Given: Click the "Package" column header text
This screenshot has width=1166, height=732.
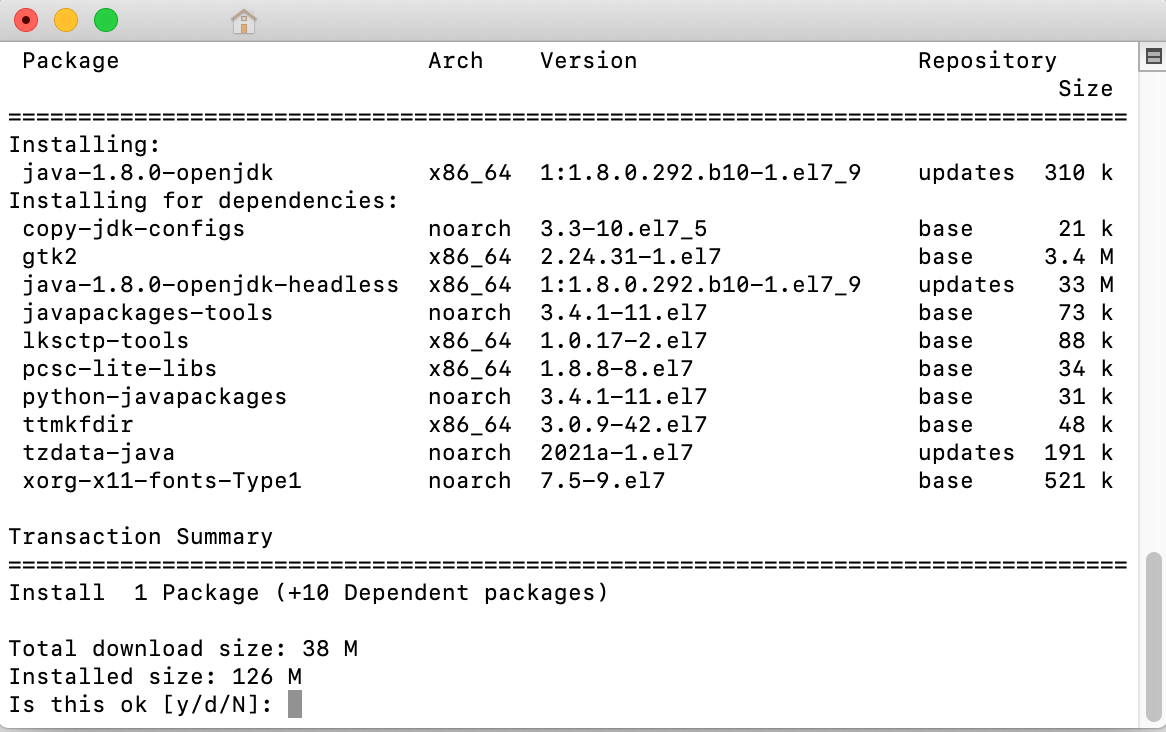Looking at the screenshot, I should (x=71, y=61).
